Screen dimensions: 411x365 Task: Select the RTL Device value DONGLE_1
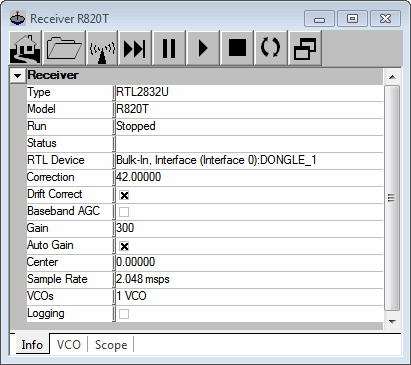(249, 160)
